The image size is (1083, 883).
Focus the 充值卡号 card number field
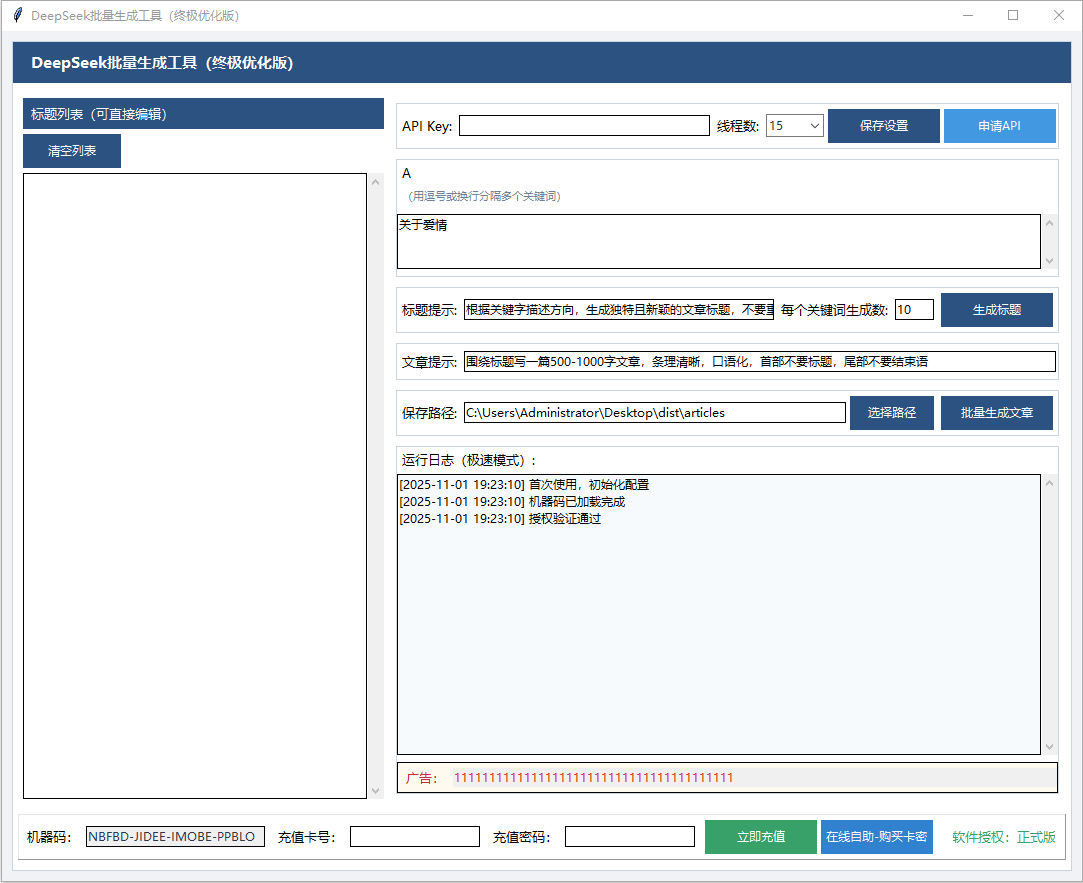pyautogui.click(x=414, y=837)
